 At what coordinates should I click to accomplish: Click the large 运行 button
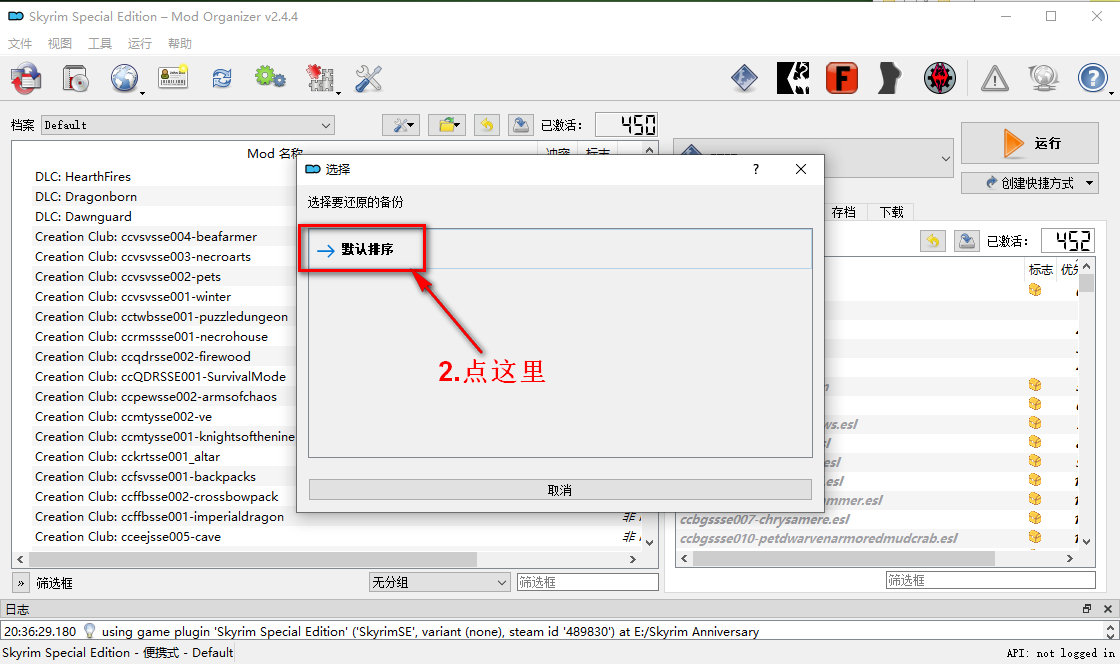[1029, 143]
